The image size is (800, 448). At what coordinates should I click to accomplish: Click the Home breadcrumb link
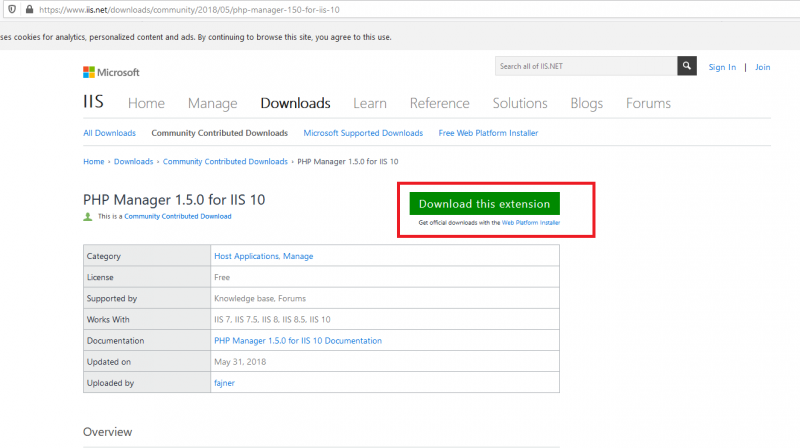[94, 161]
